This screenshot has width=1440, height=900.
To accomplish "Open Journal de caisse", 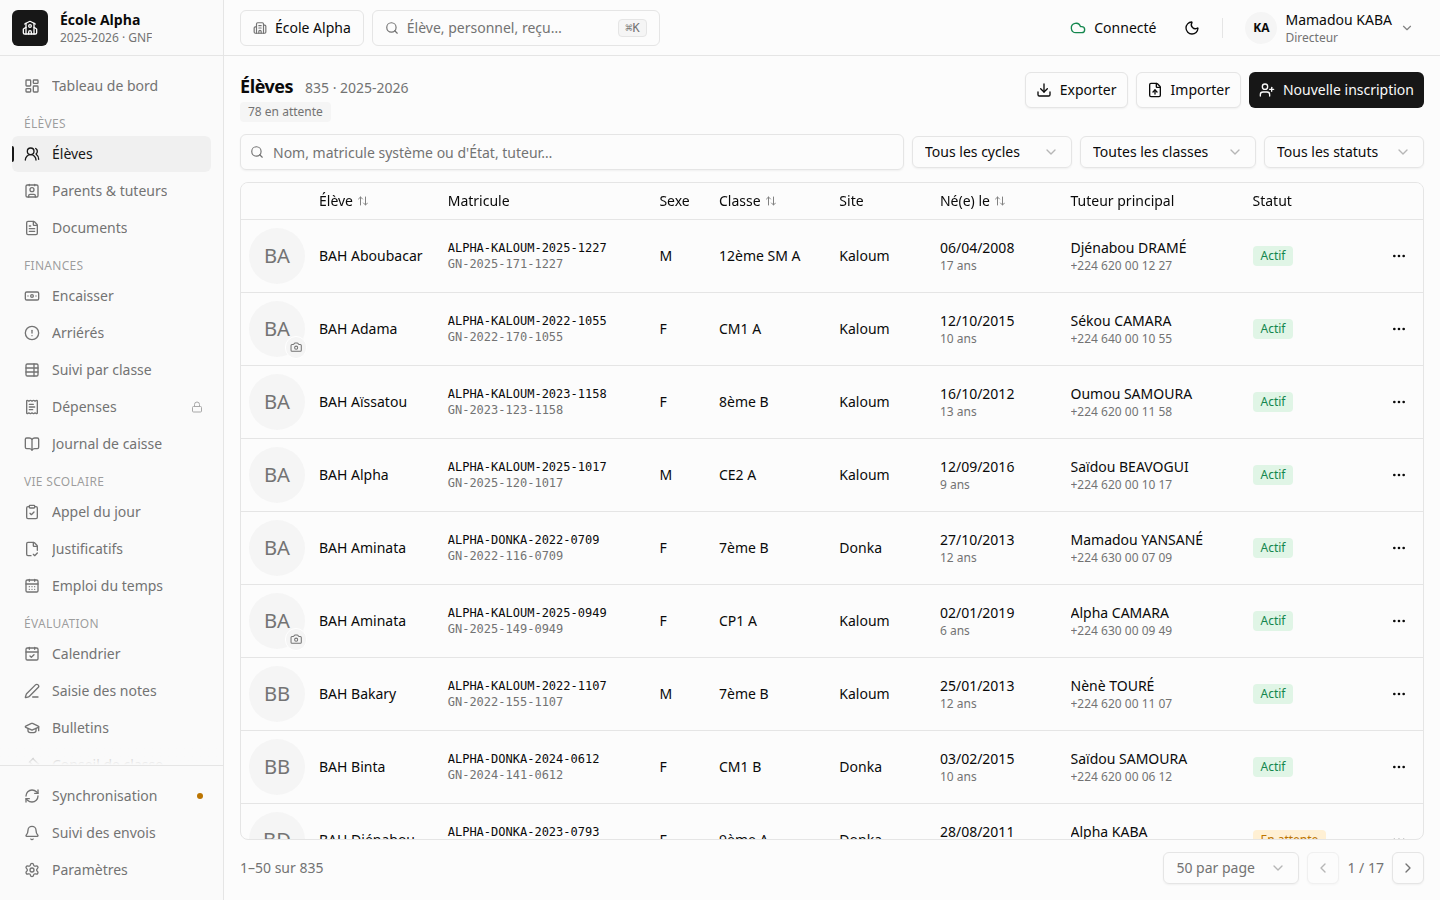I will click(x=112, y=444).
